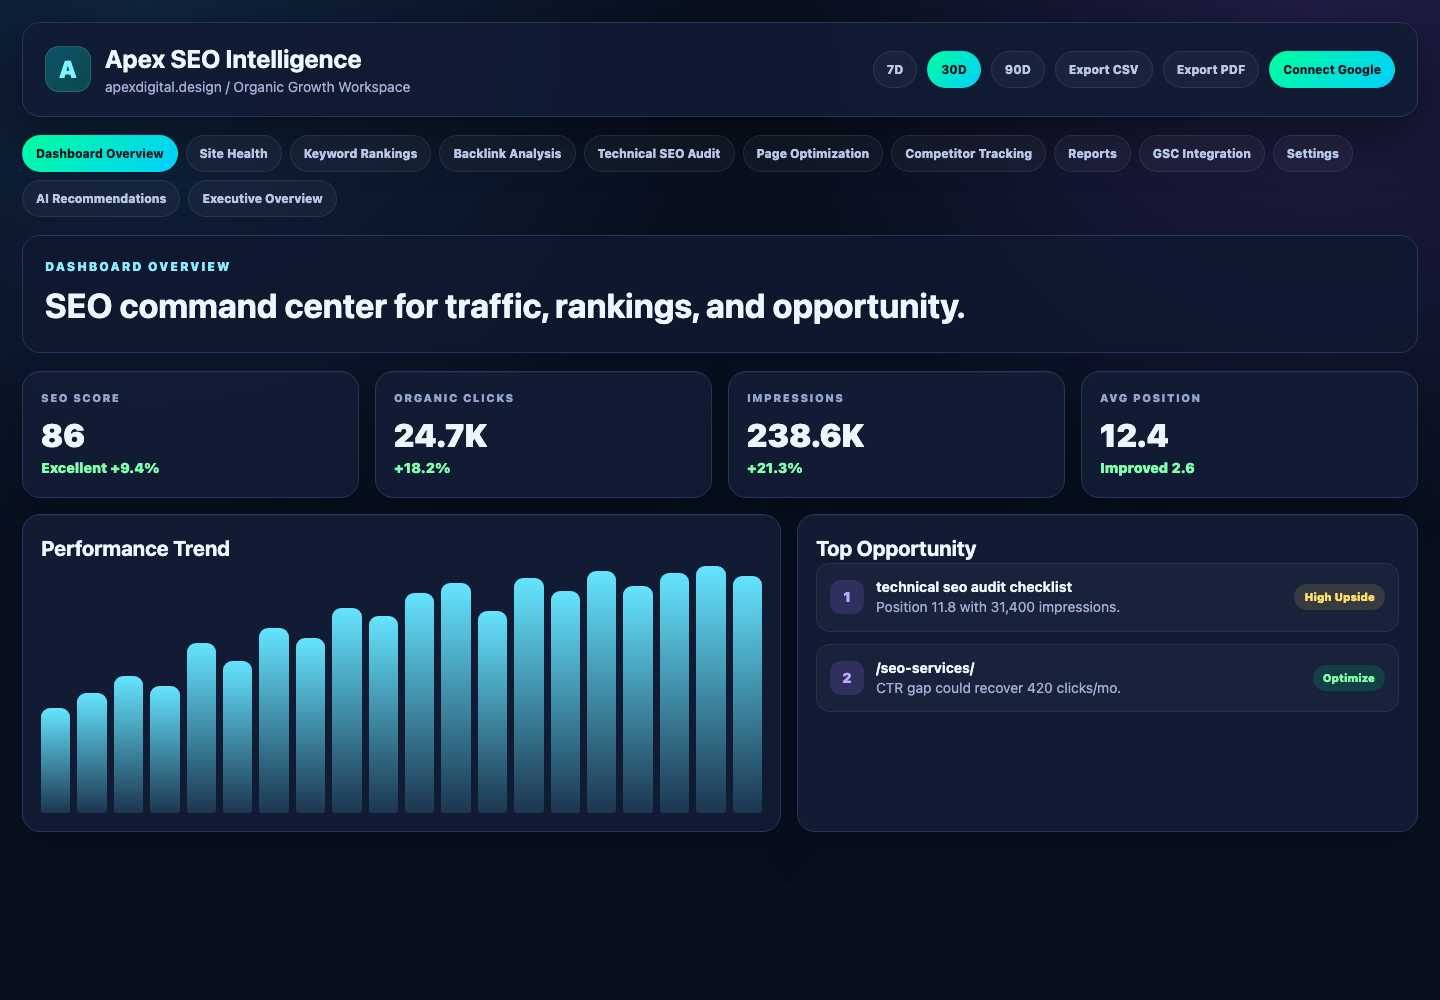Export data as CSV
The image size is (1440, 1000).
pyautogui.click(x=1103, y=70)
